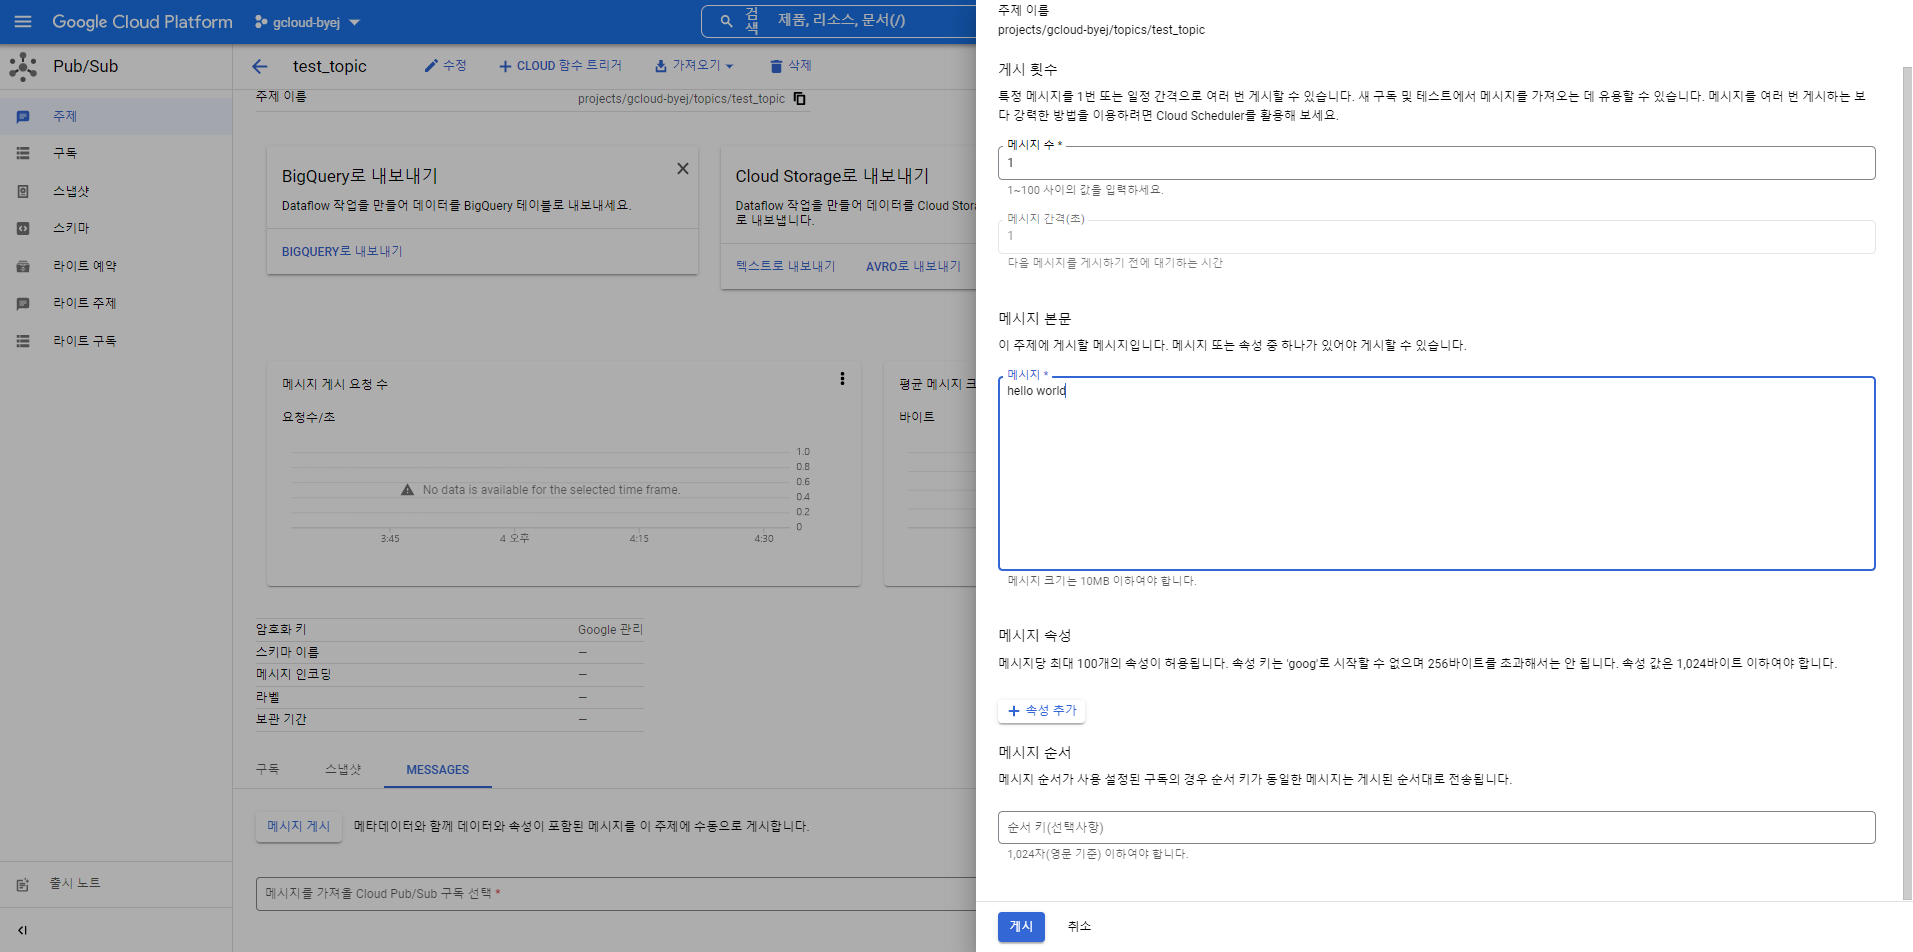Switch to the MESSAGES tab
This screenshot has width=1913, height=952.
437,770
